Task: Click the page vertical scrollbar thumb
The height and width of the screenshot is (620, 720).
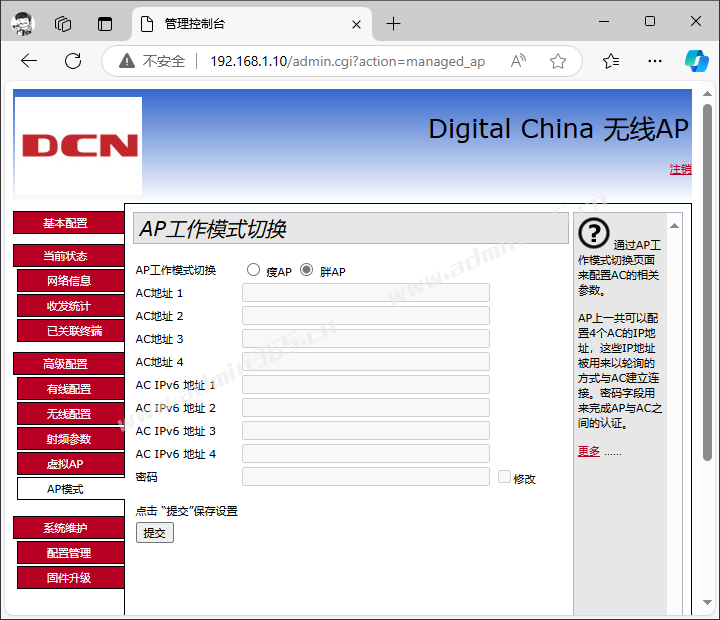Action: tap(707, 282)
